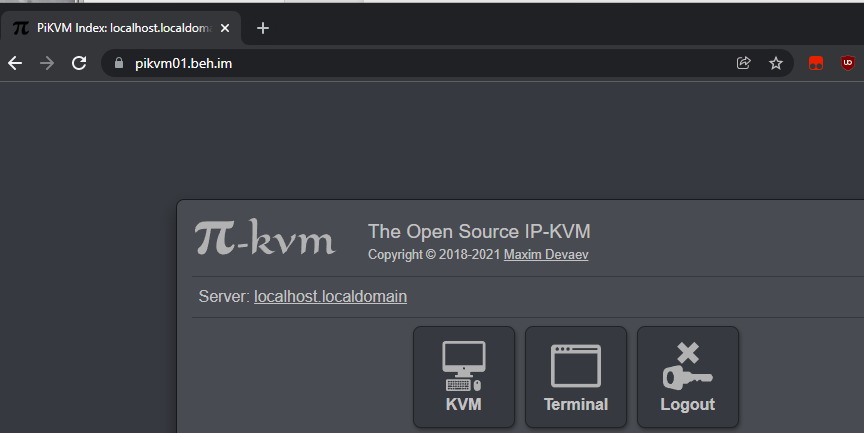Viewport: 864px width, 433px height.
Task: Open a new browser tab
Action: [263, 28]
